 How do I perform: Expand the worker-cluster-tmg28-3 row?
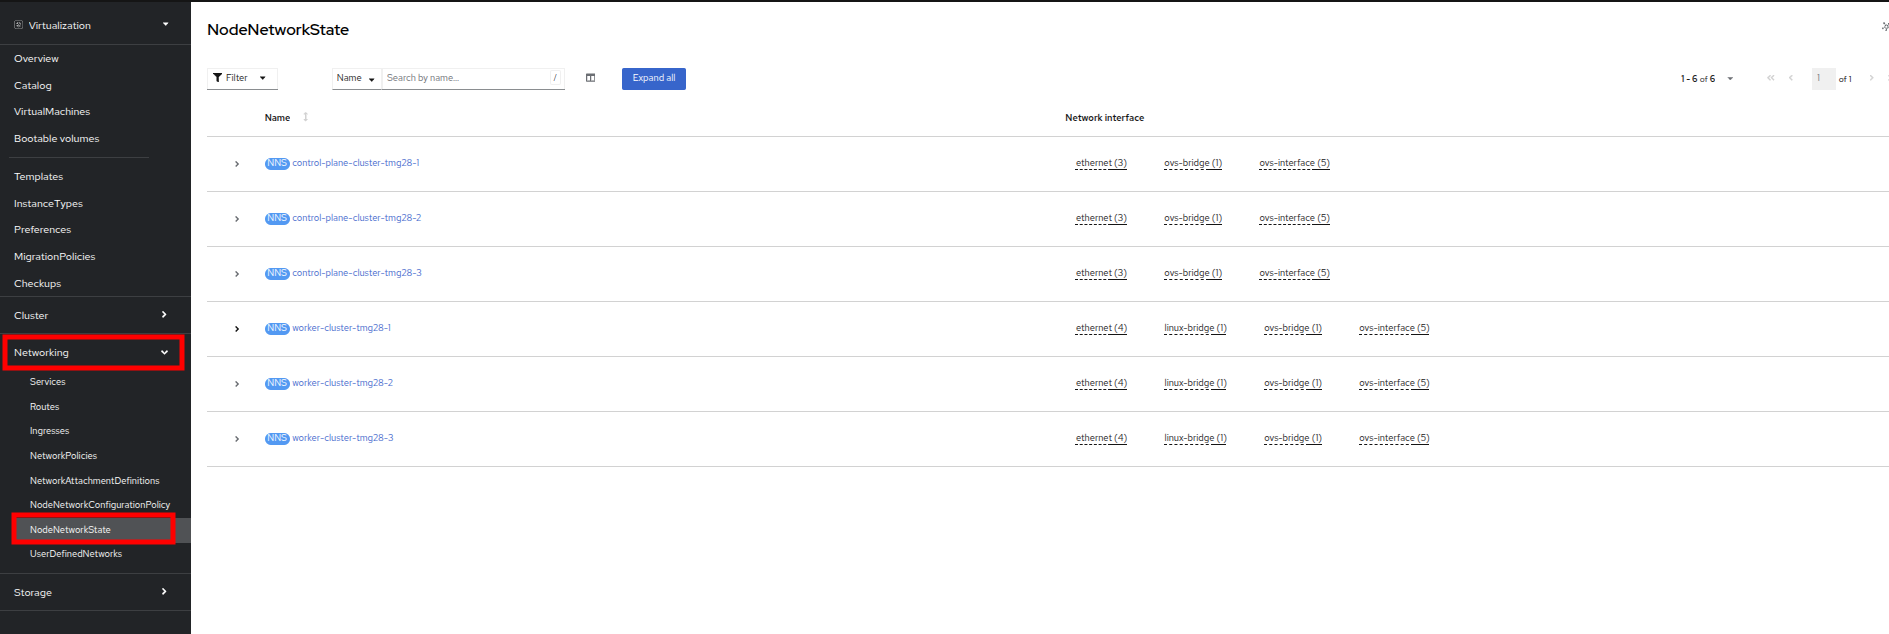pos(237,439)
